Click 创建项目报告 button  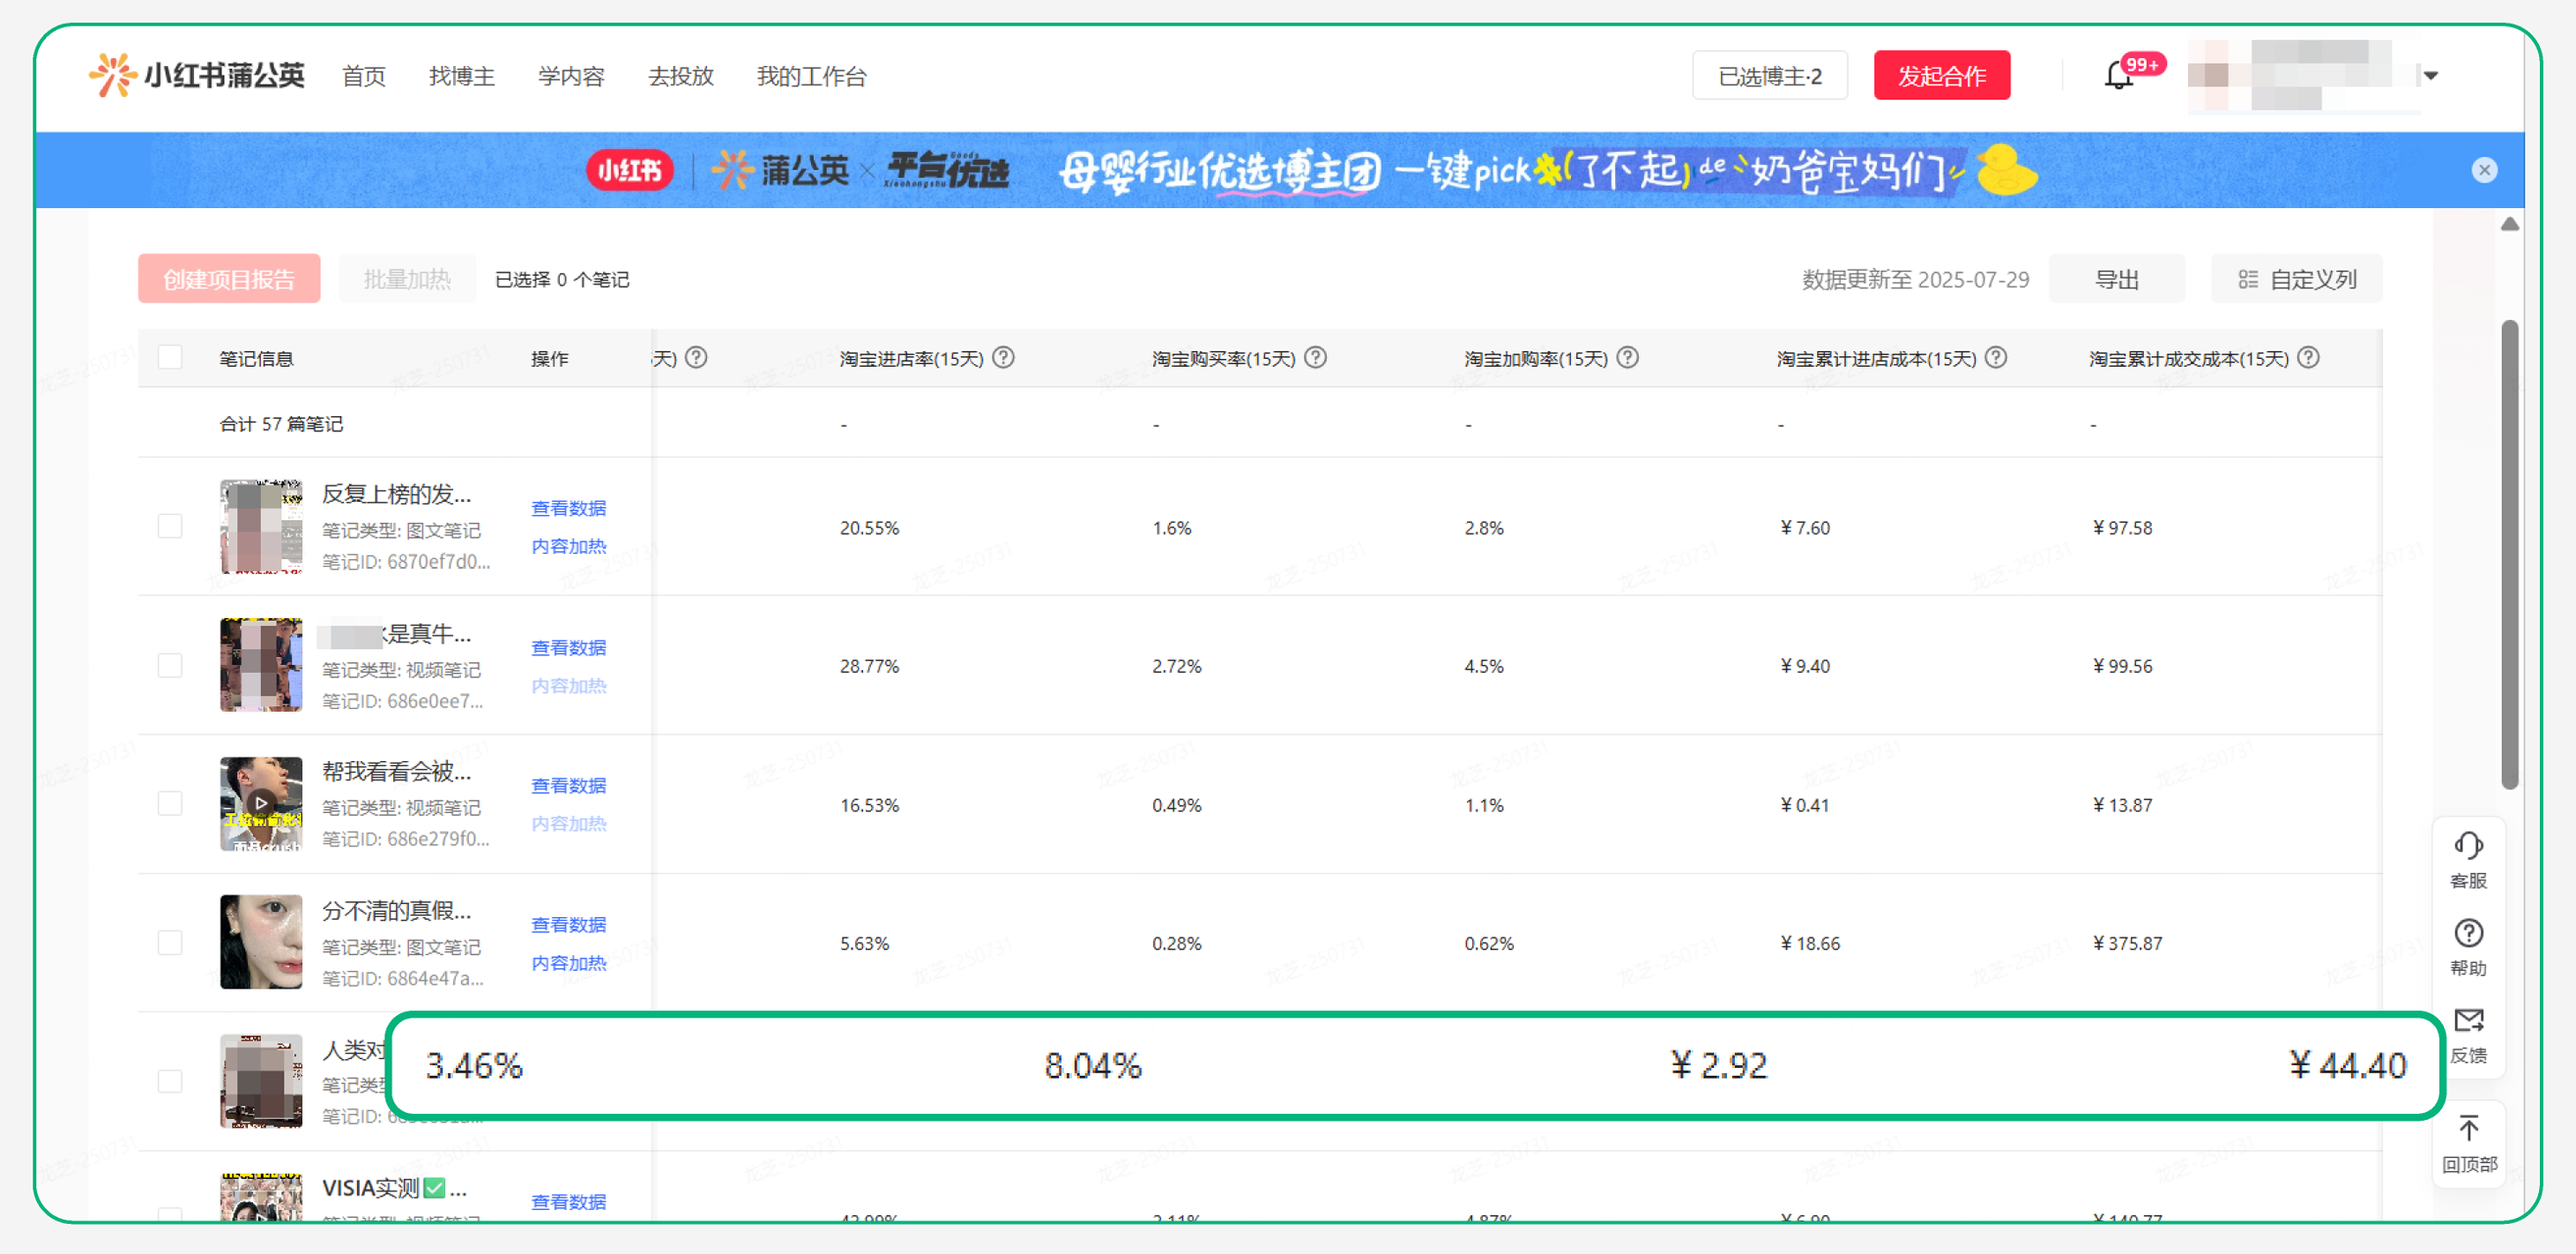(229, 279)
